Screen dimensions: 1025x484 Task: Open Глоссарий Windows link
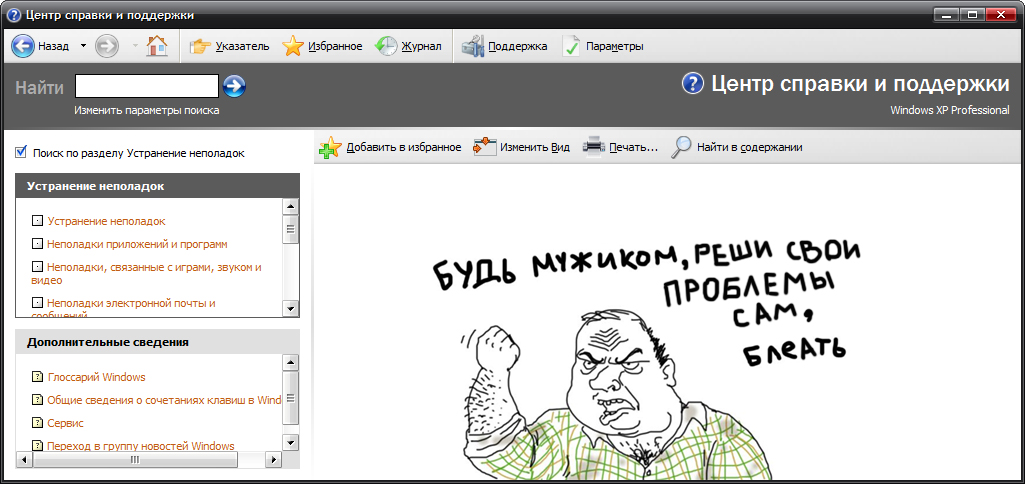[x=96, y=377]
